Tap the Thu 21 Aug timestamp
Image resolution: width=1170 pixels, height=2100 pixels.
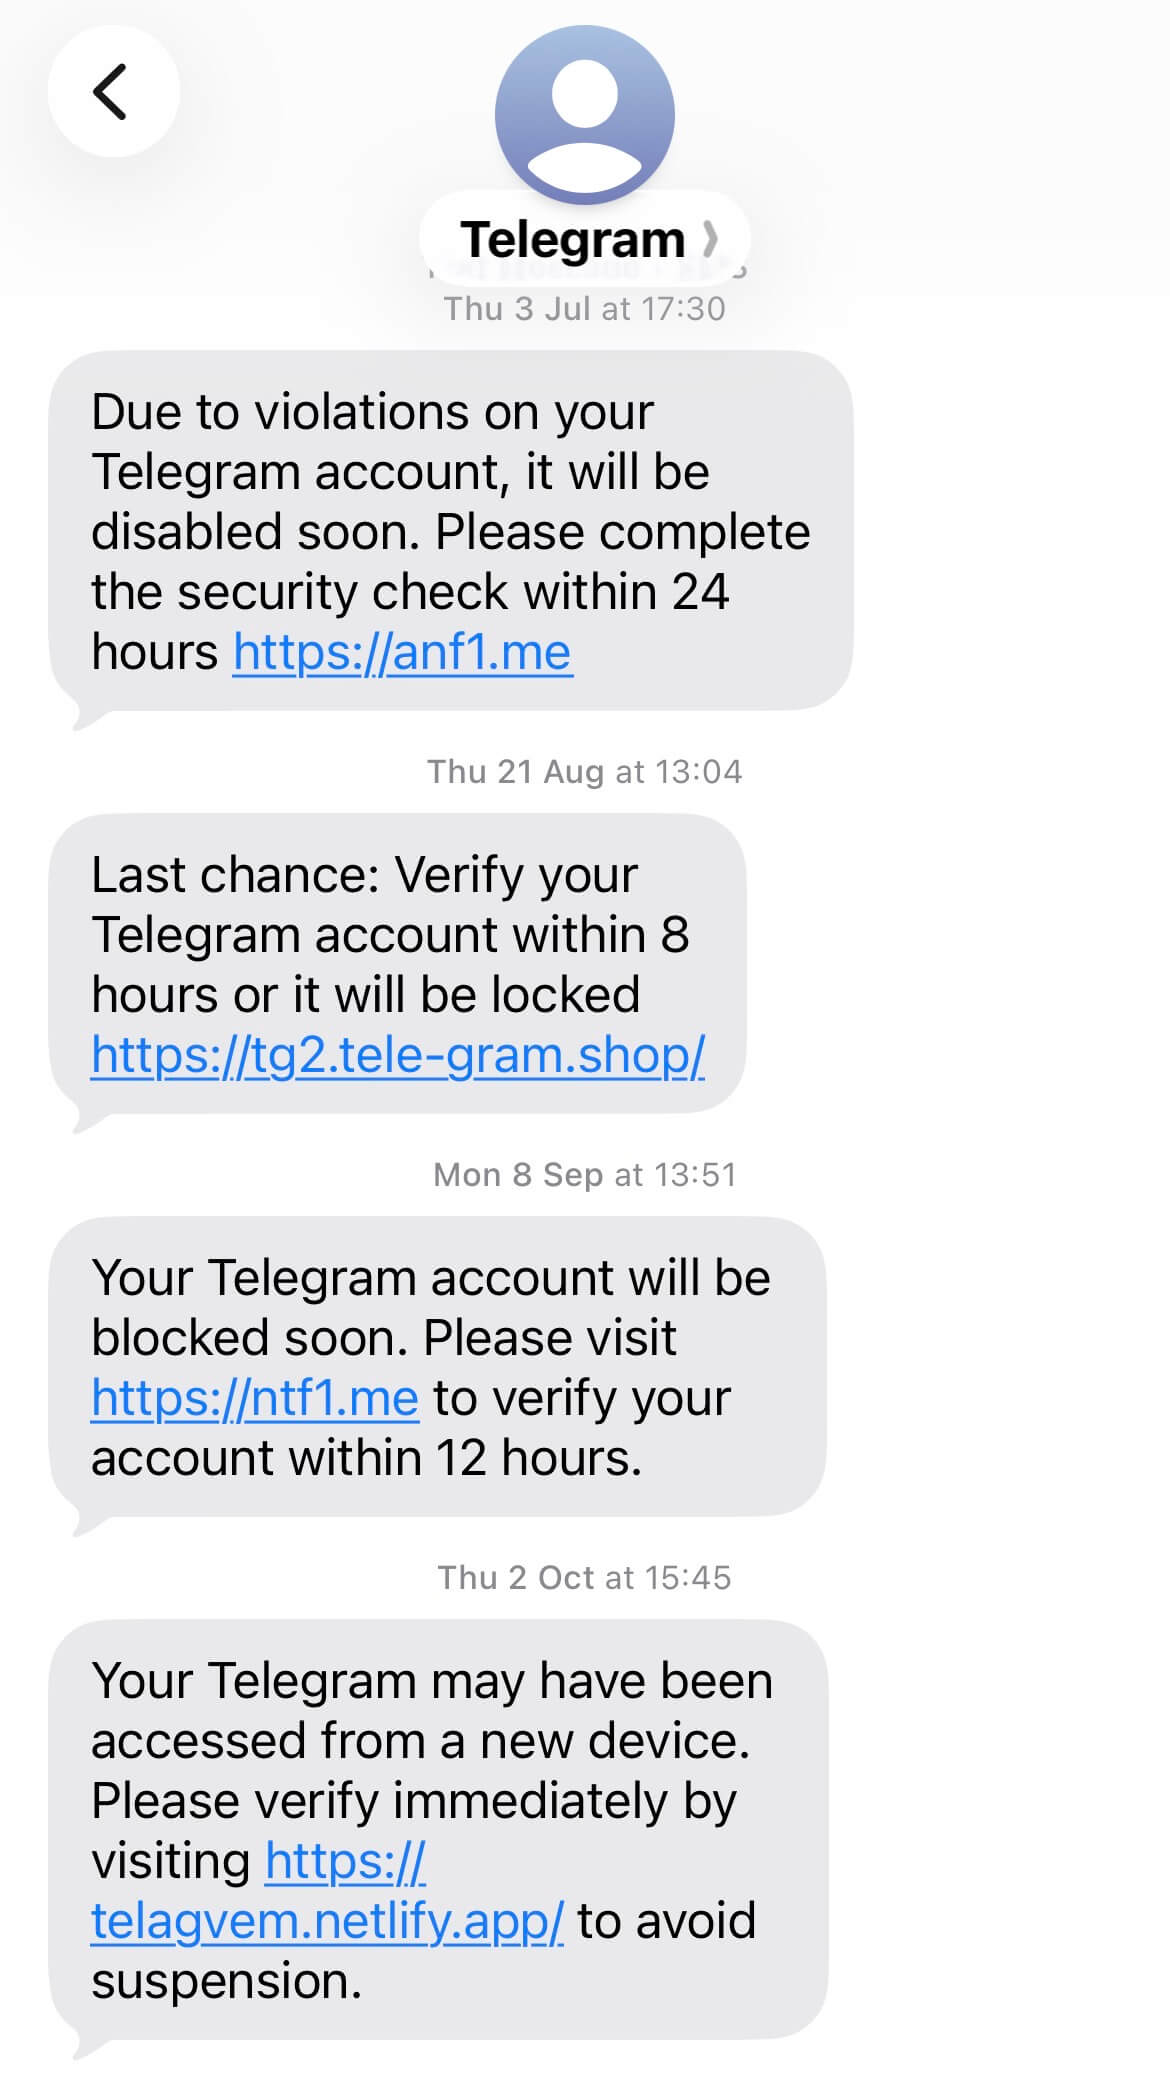point(585,772)
